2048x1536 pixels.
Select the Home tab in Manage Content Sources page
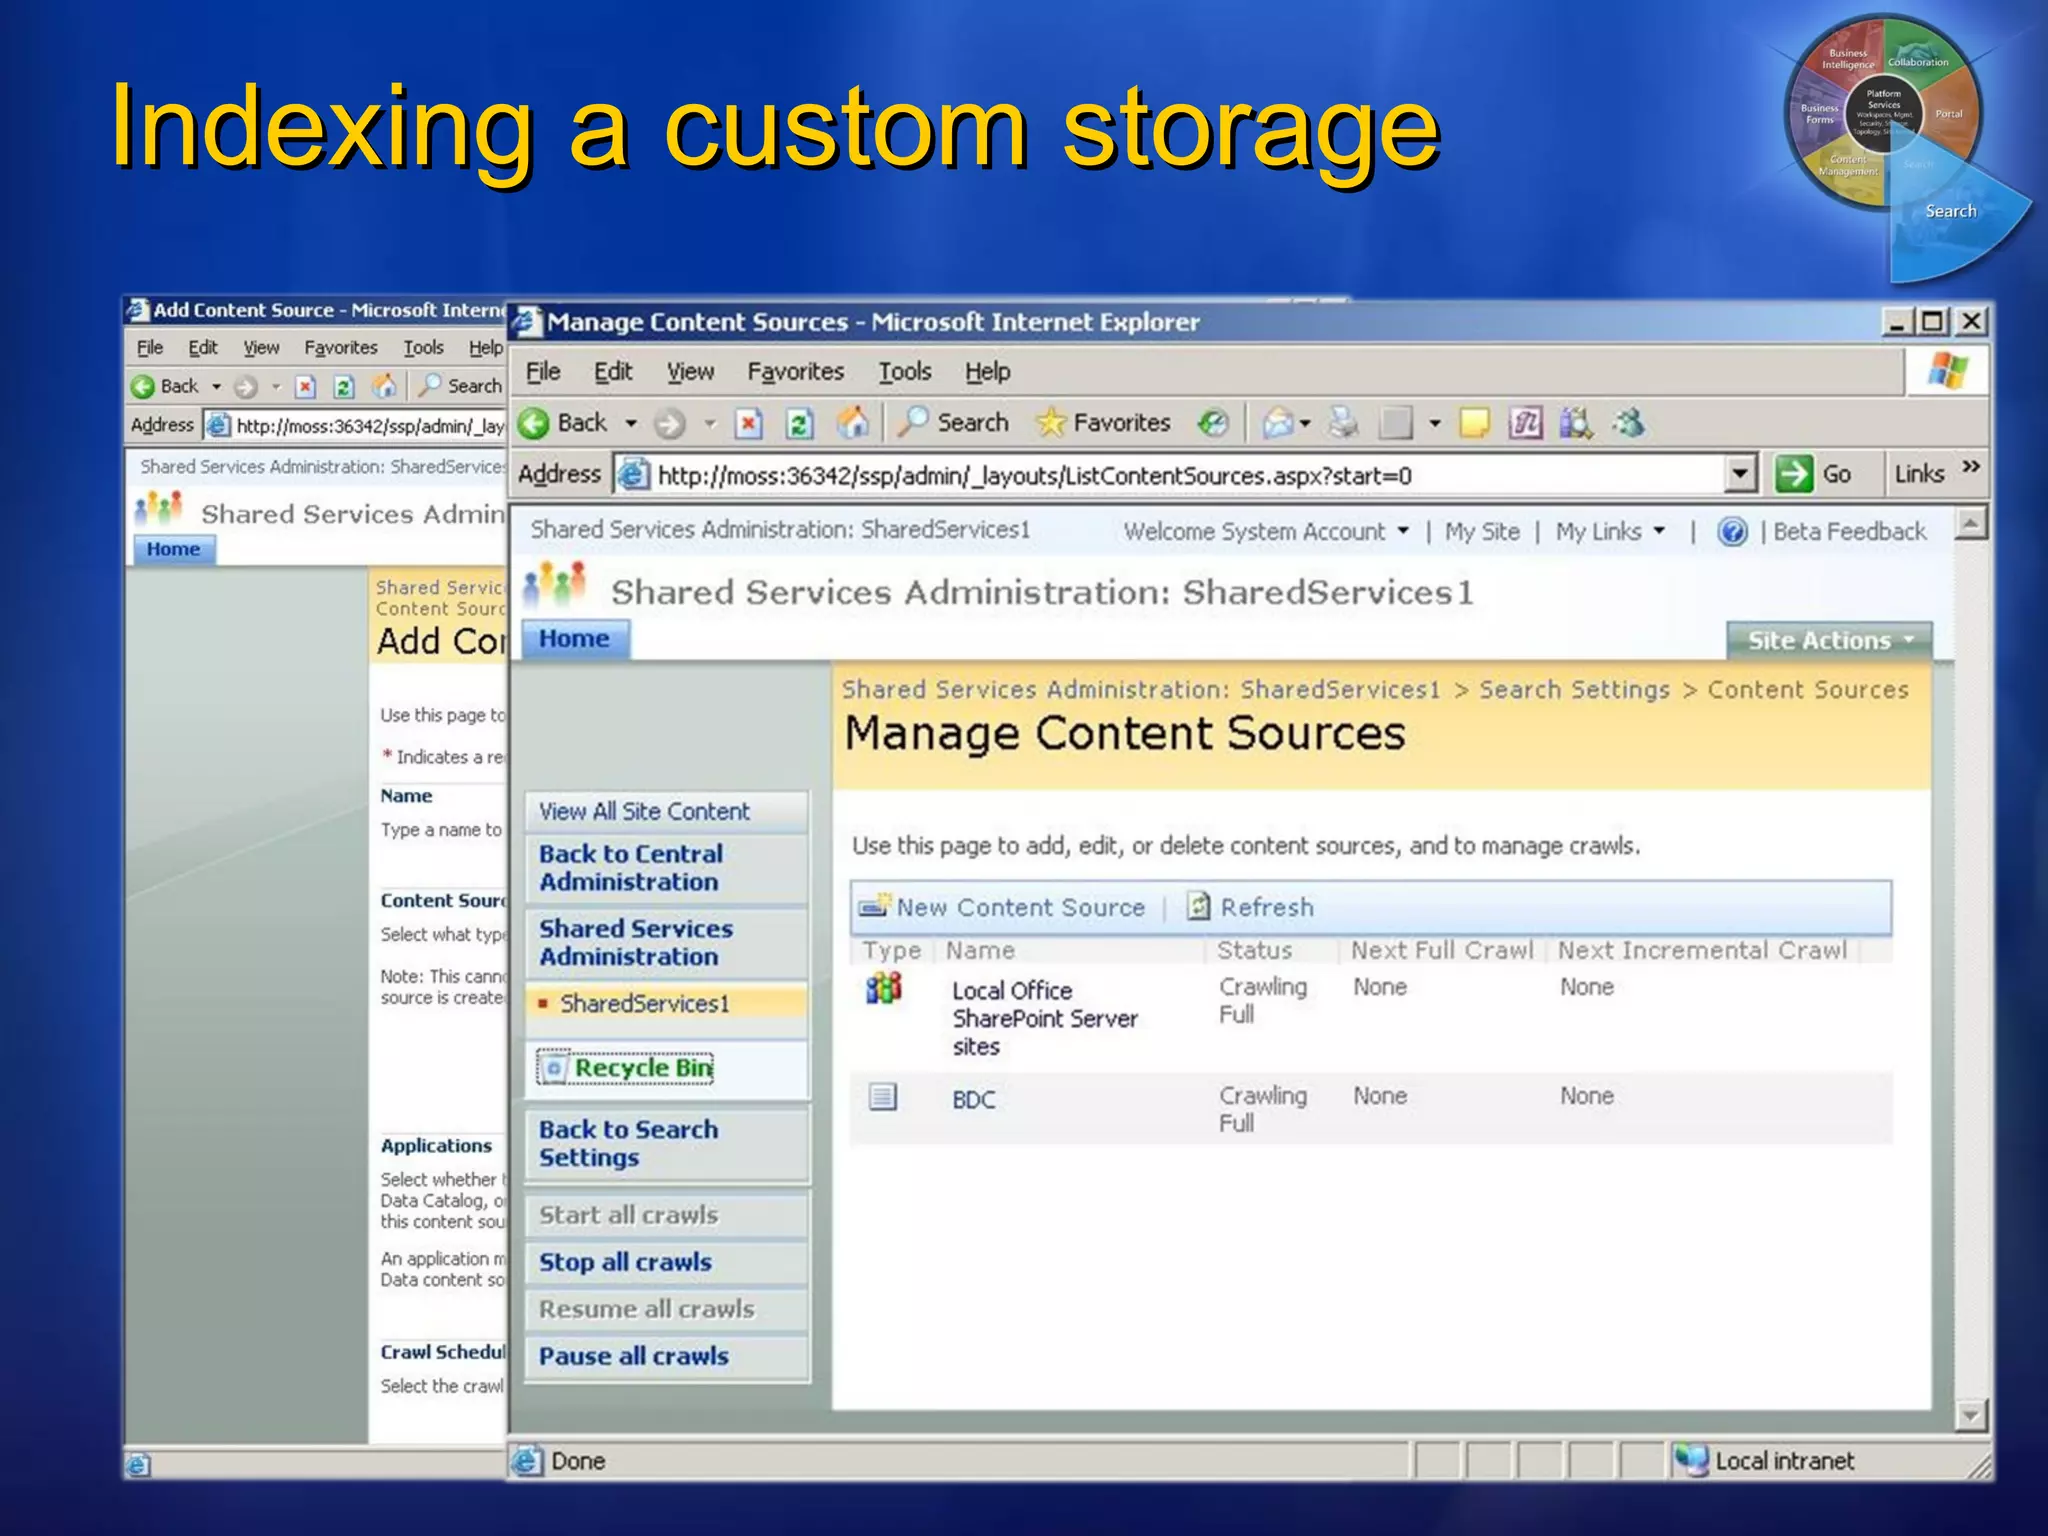pos(574,639)
